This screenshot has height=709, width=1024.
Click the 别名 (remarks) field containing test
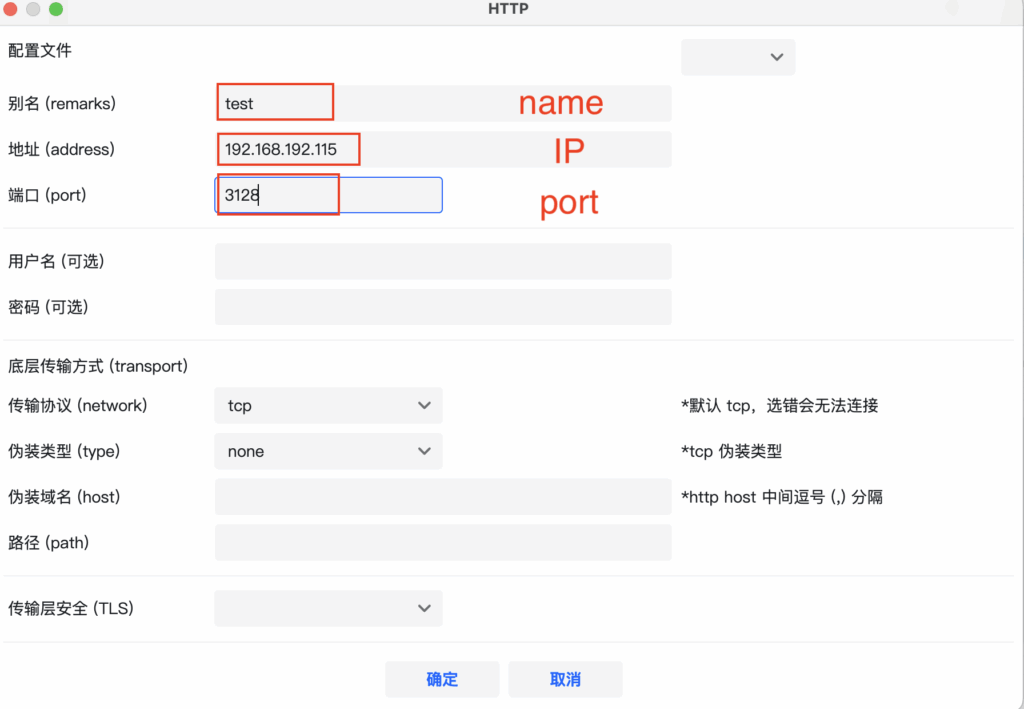click(x=442, y=104)
